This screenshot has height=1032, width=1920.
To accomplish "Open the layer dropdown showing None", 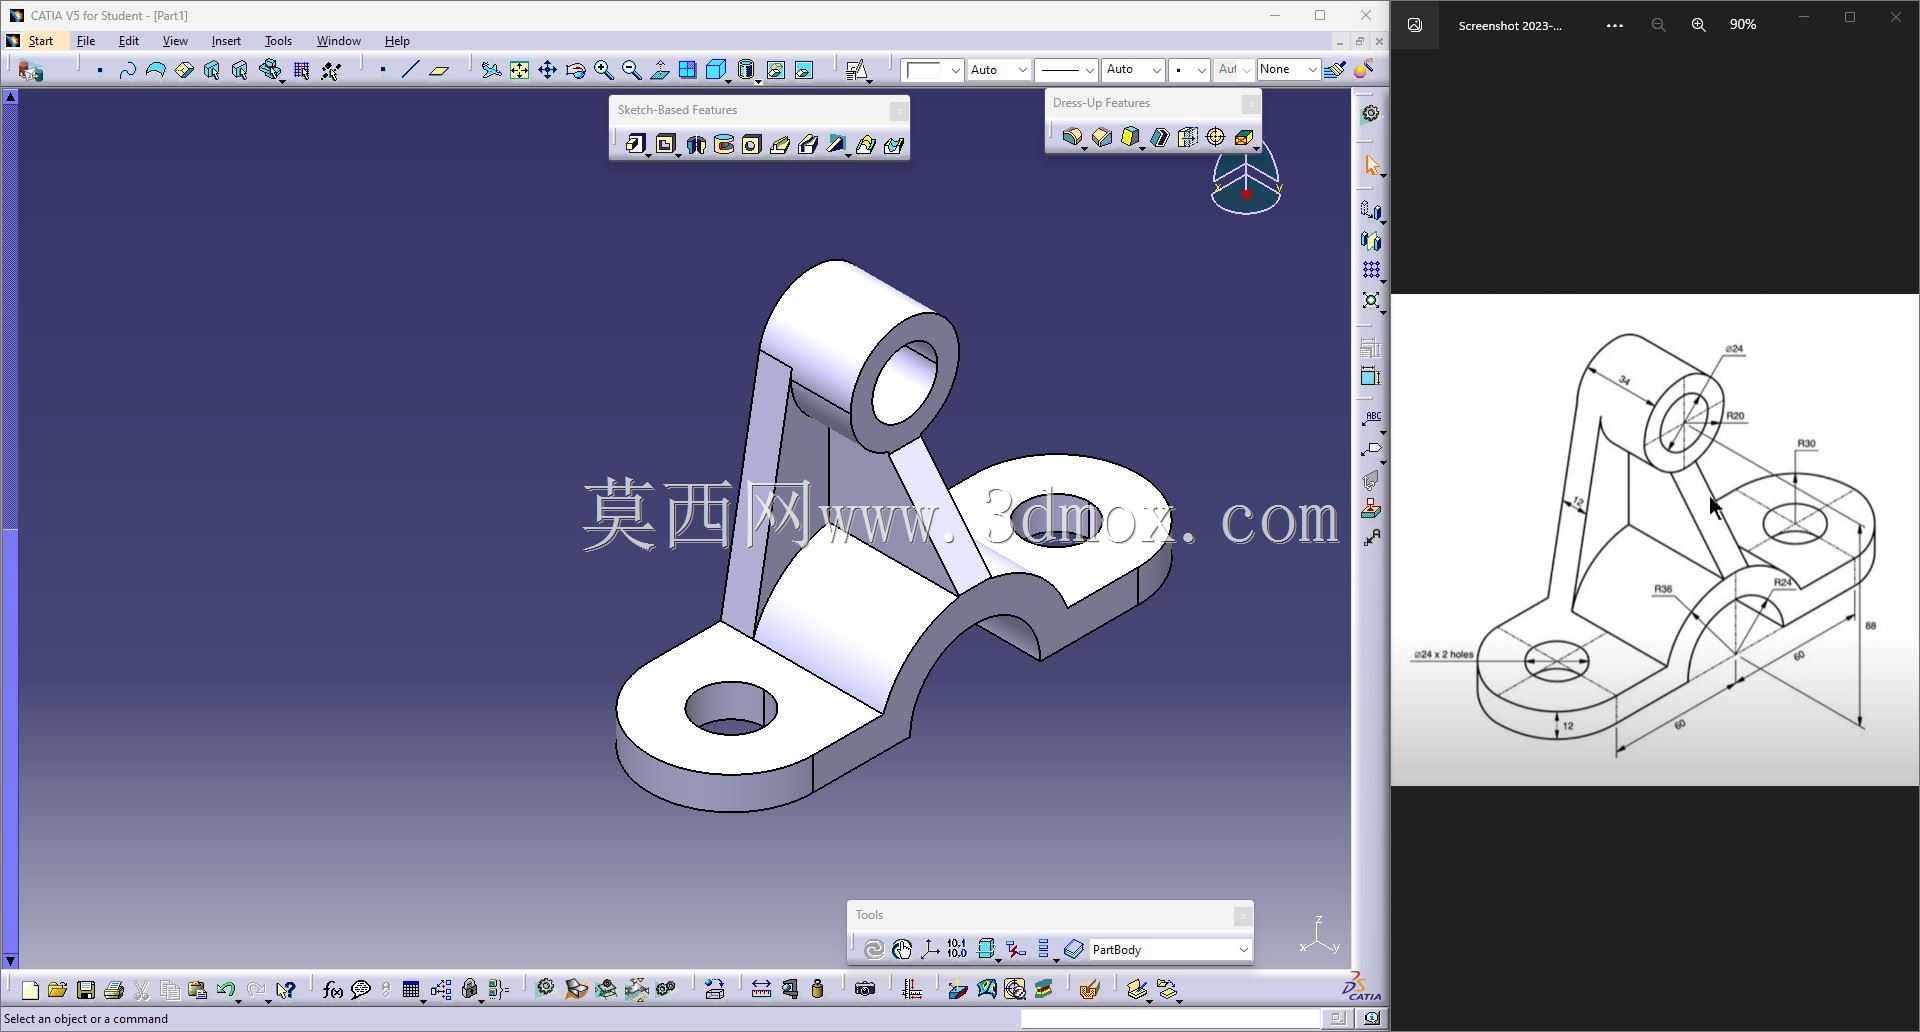I will 1288,69.
